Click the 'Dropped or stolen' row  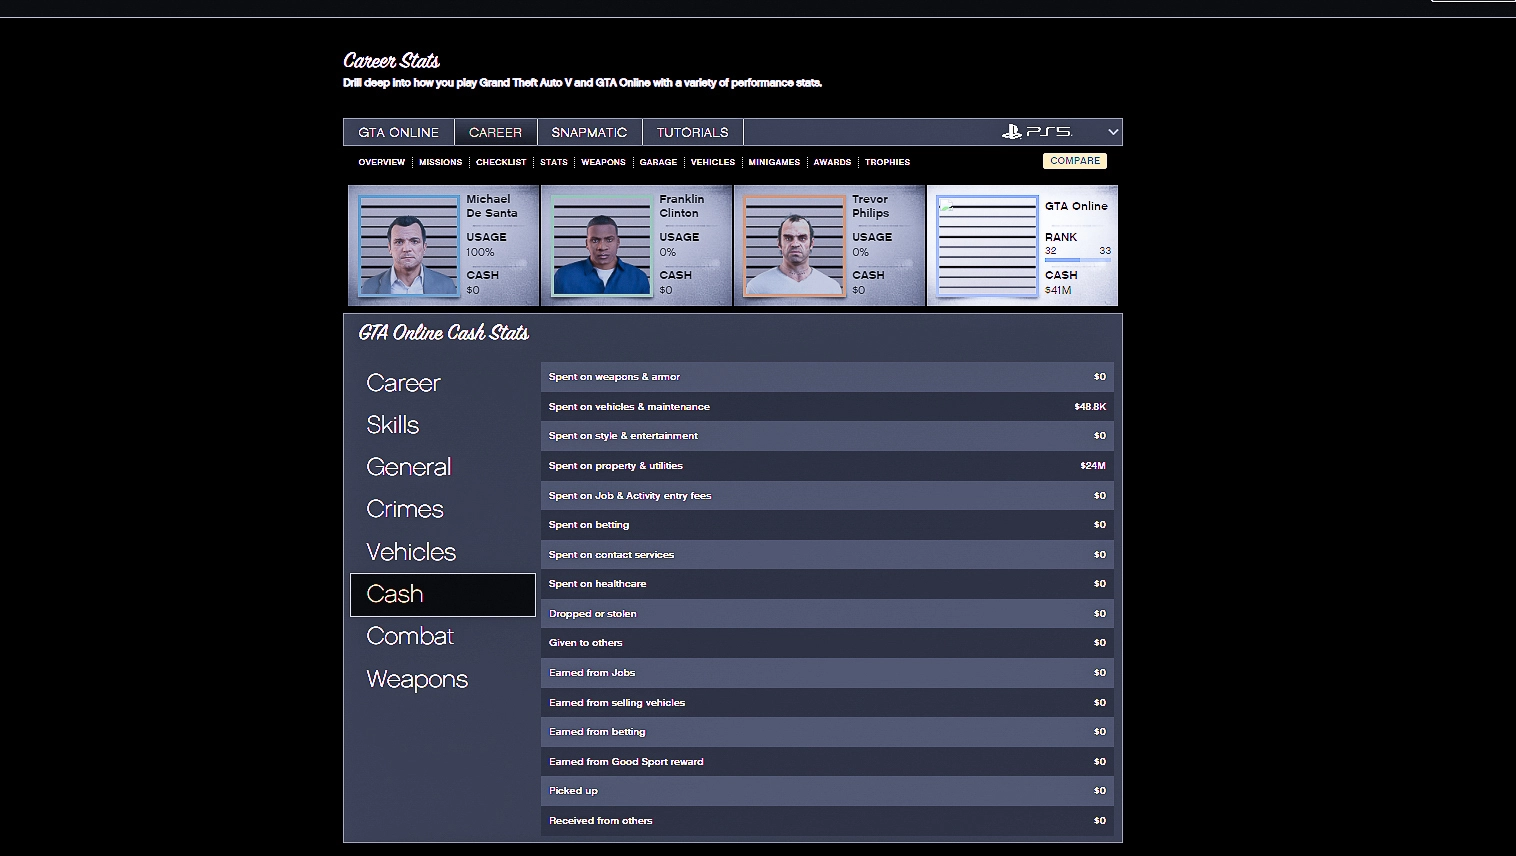(827, 614)
